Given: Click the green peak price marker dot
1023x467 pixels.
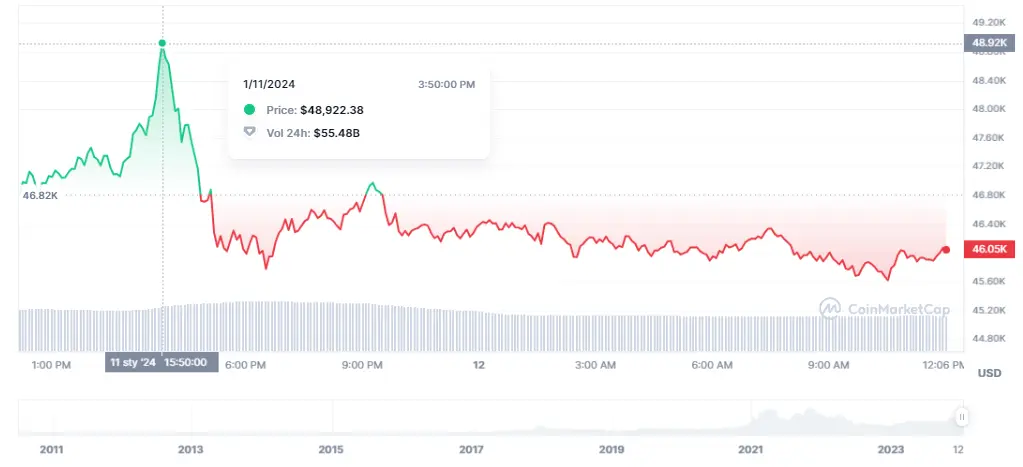Looking at the screenshot, I should click(x=162, y=43).
